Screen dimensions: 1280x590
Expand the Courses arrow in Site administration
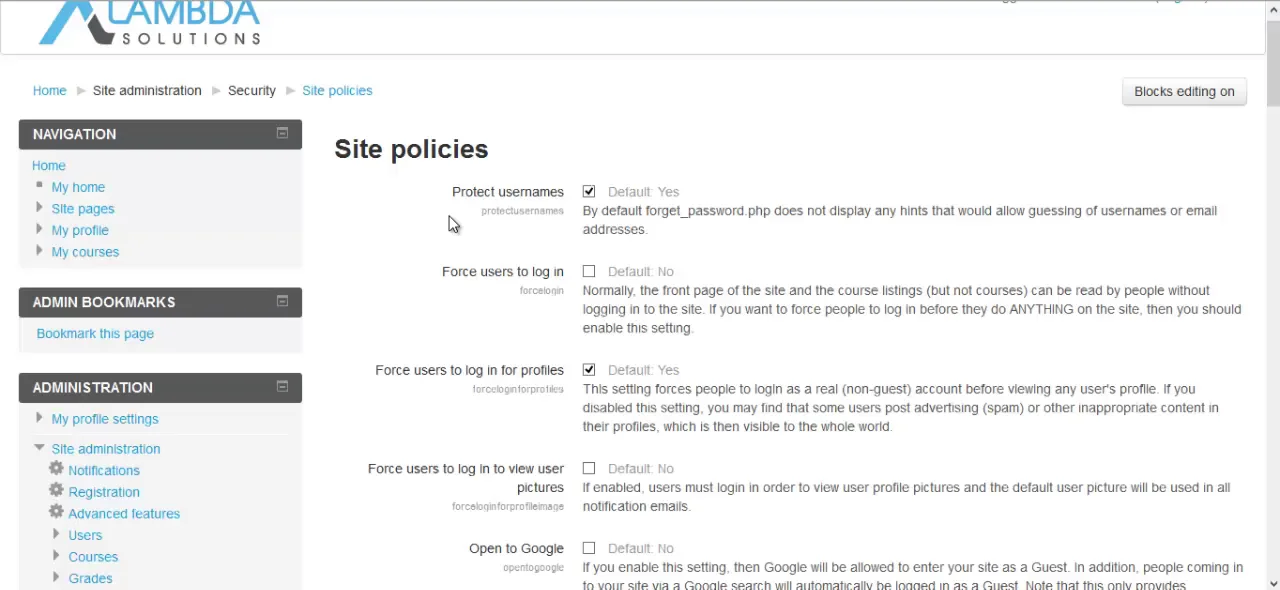[56, 555]
